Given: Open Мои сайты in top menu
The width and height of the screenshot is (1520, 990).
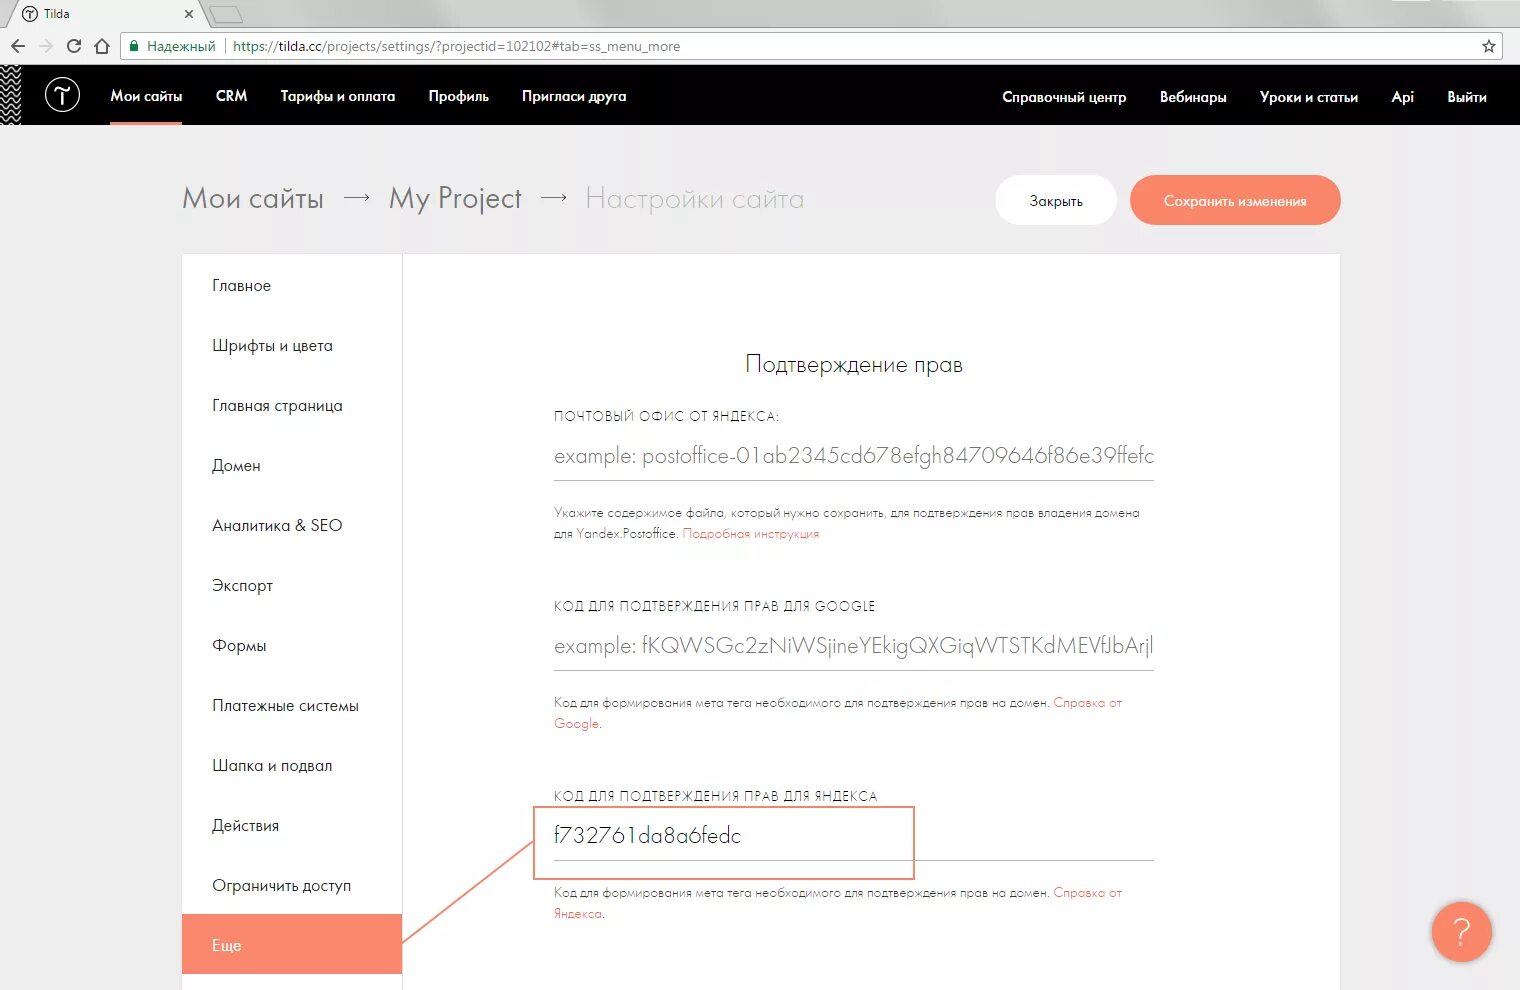Looking at the screenshot, I should pyautogui.click(x=146, y=96).
